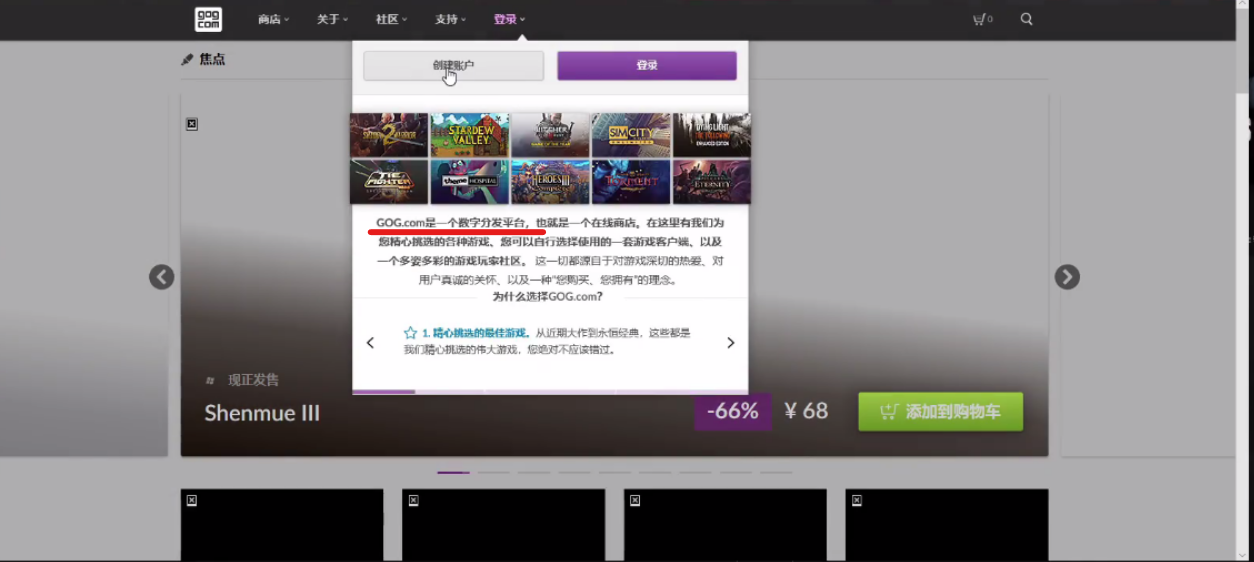The width and height of the screenshot is (1254, 562).
Task: Open the 支持 support menu
Action: click(450, 19)
